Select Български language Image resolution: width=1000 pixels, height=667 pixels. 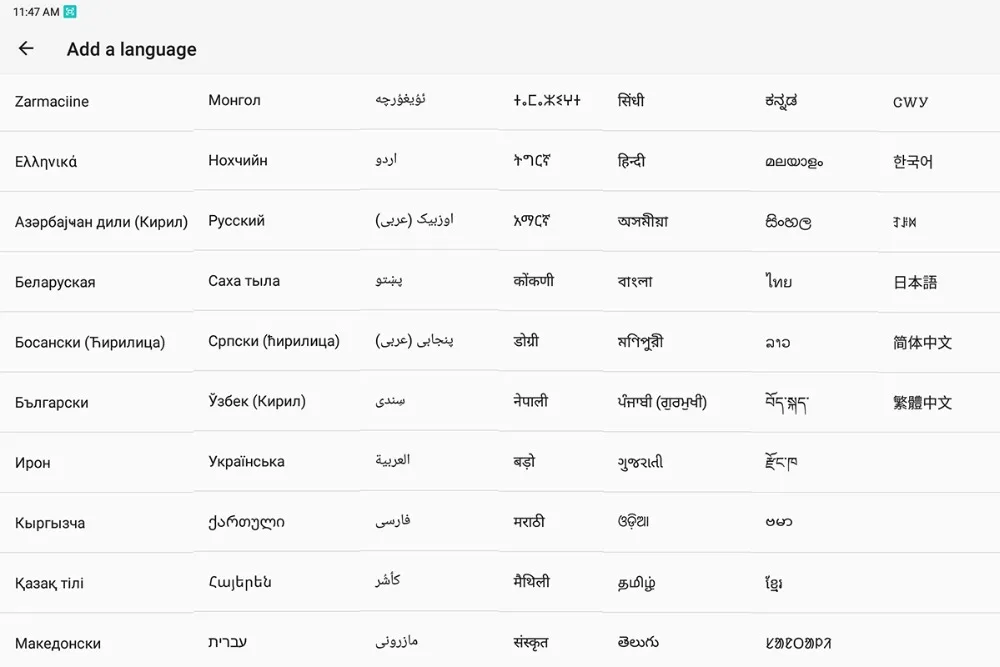pyautogui.click(x=52, y=403)
